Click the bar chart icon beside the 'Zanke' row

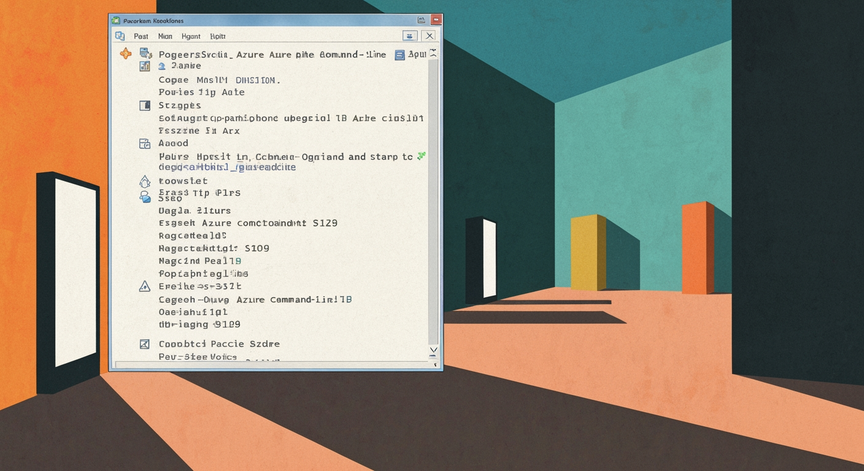click(x=145, y=66)
